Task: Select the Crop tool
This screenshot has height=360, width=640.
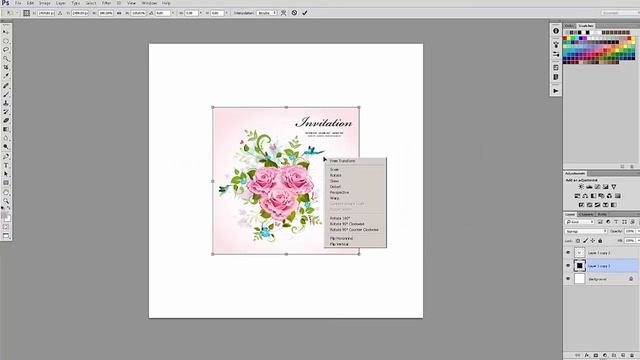Action: tap(6, 67)
